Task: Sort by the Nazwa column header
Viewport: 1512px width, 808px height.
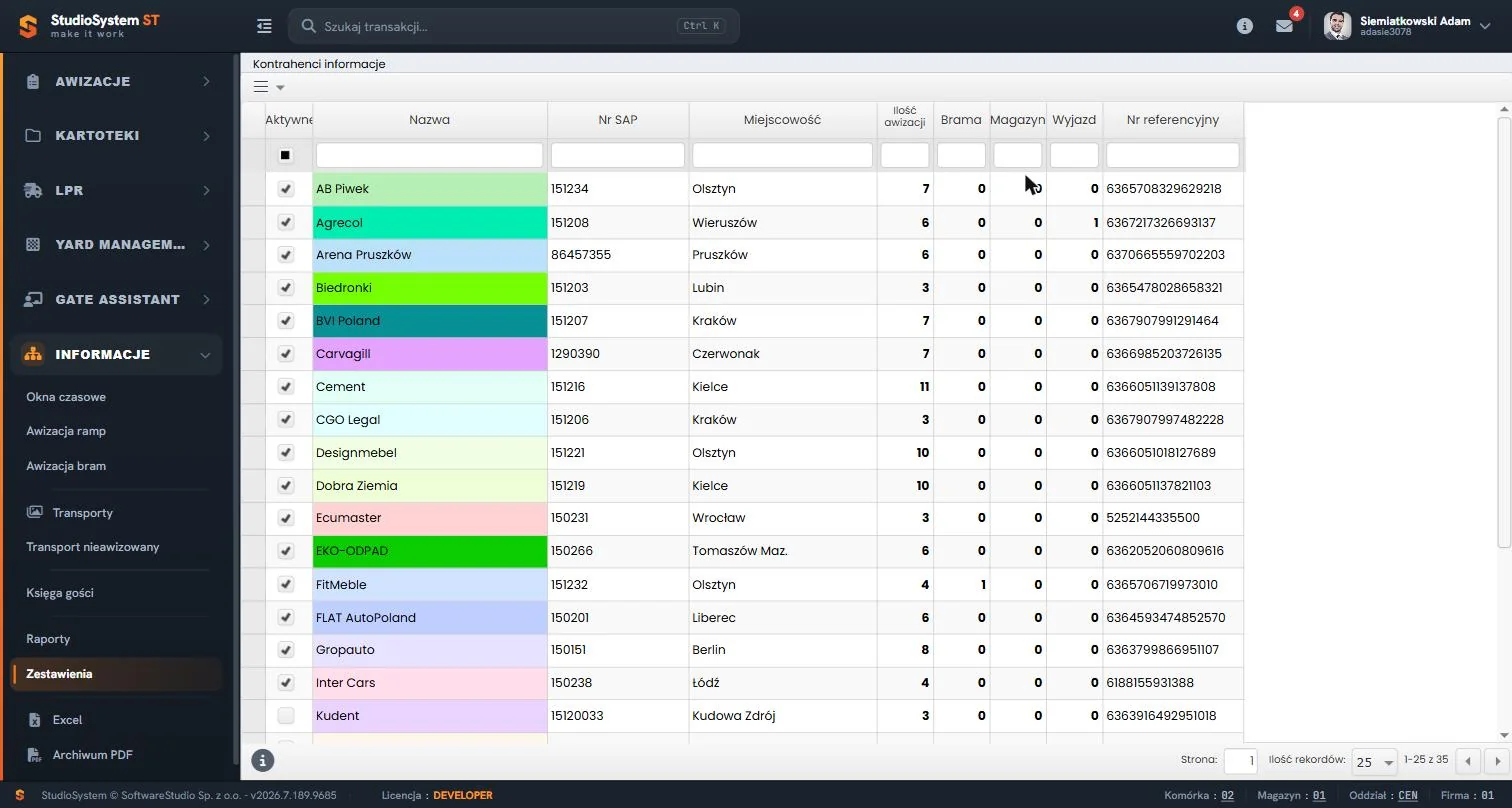Action: point(430,120)
